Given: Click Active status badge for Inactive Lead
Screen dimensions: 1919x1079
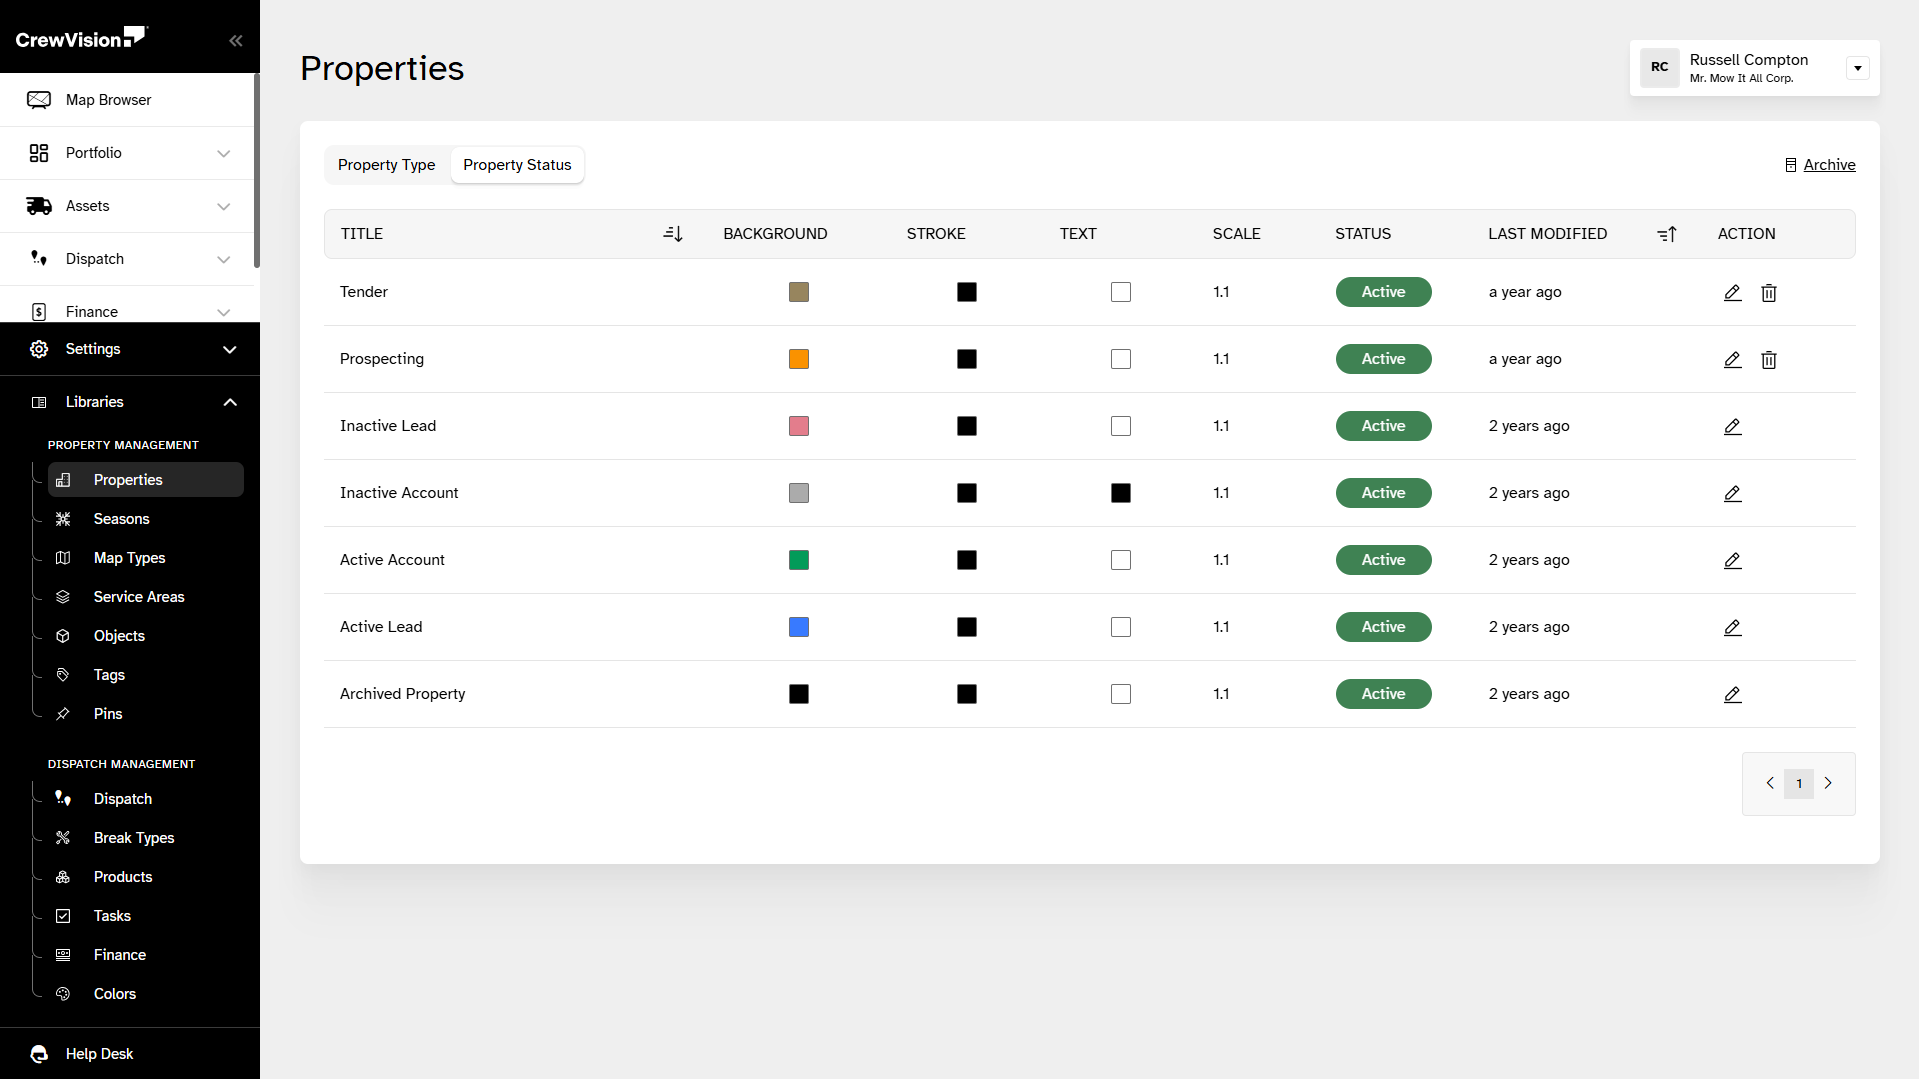Looking at the screenshot, I should pos(1384,426).
